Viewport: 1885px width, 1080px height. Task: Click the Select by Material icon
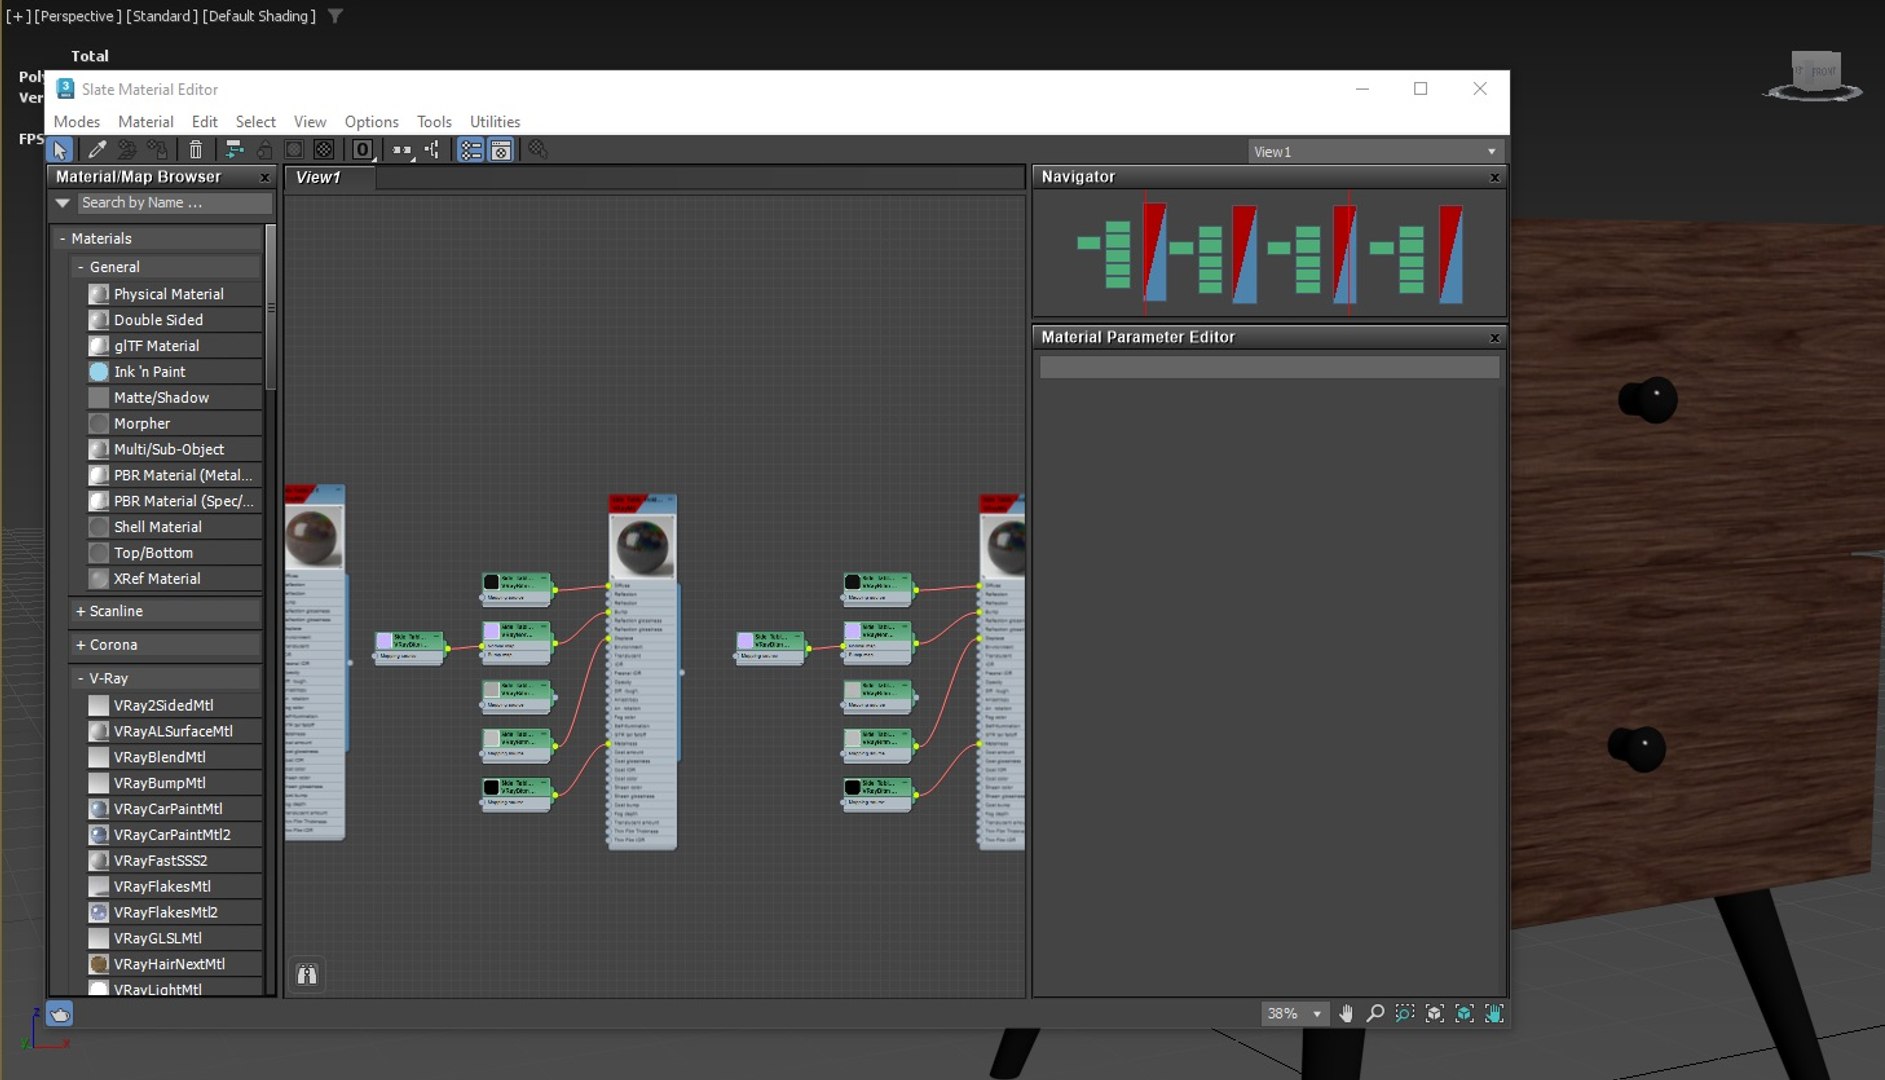pos(538,150)
